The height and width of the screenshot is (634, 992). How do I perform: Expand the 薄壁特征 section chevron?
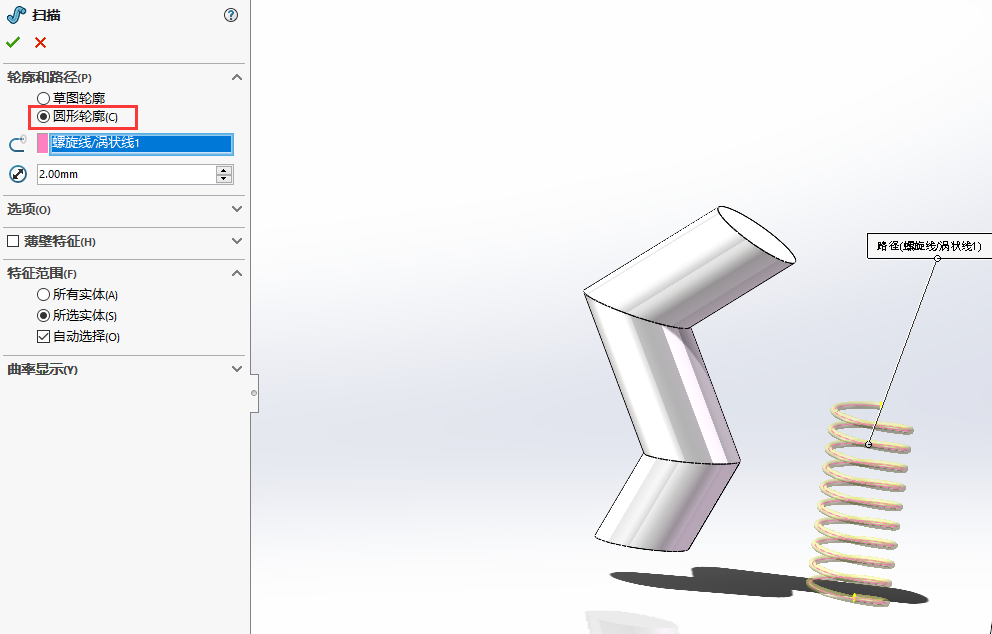[237, 241]
